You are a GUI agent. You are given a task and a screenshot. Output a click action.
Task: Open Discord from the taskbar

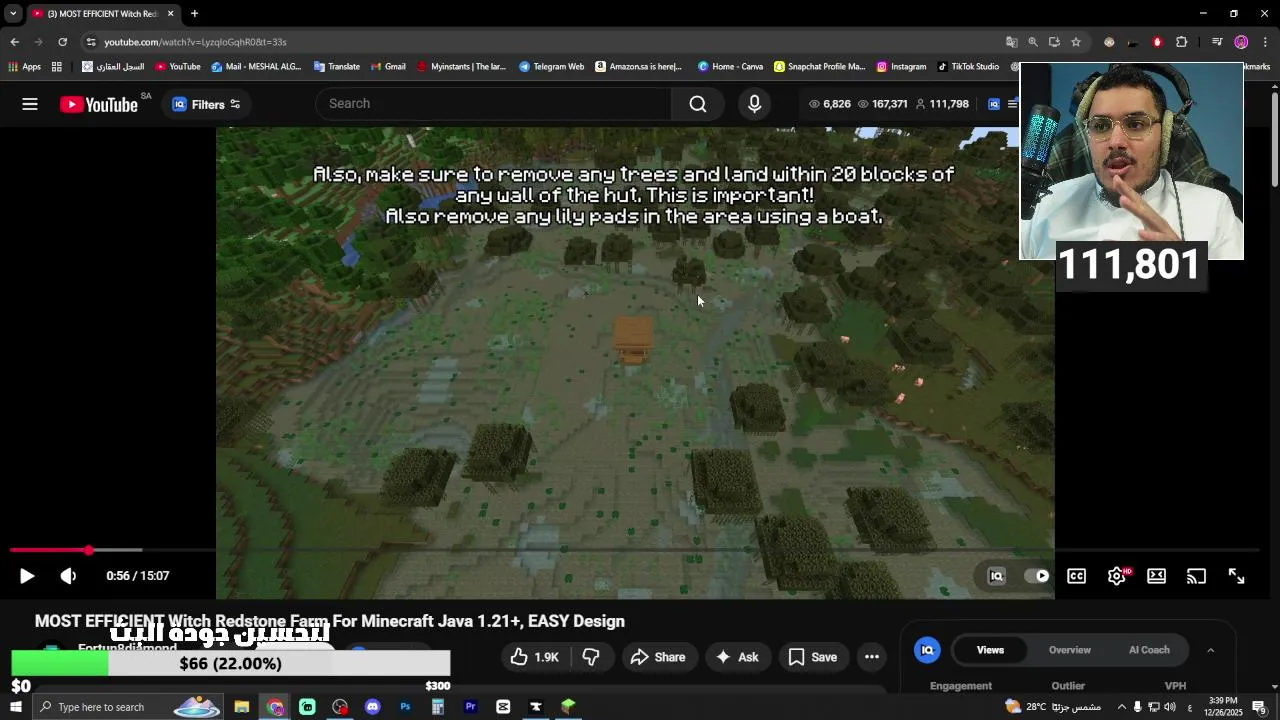tap(373, 707)
